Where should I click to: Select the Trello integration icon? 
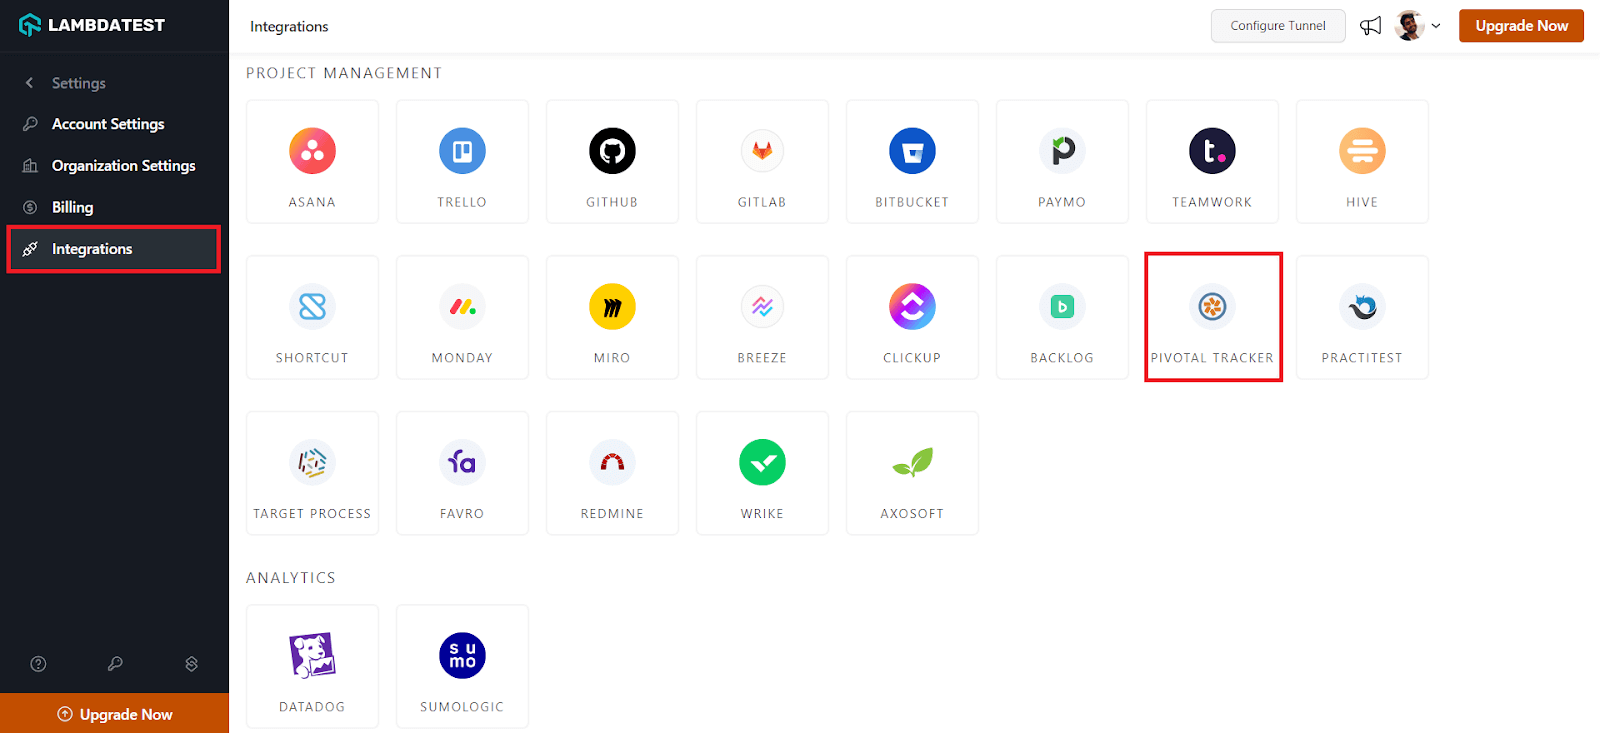462,151
